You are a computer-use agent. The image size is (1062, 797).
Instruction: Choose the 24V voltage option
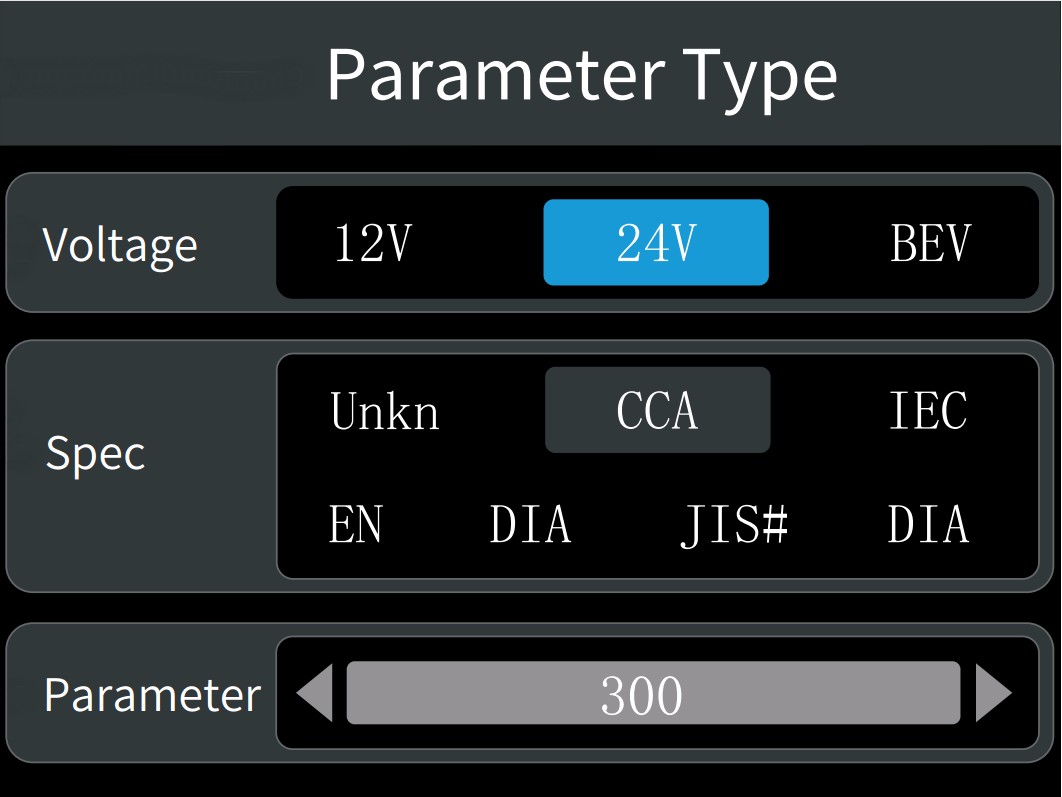tap(656, 243)
